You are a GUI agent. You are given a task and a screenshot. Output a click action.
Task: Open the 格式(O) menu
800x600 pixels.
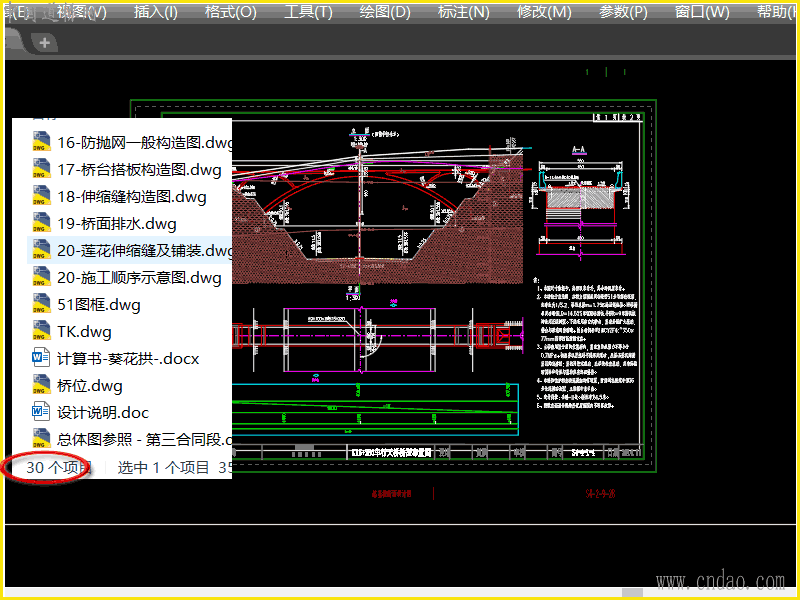click(x=231, y=12)
